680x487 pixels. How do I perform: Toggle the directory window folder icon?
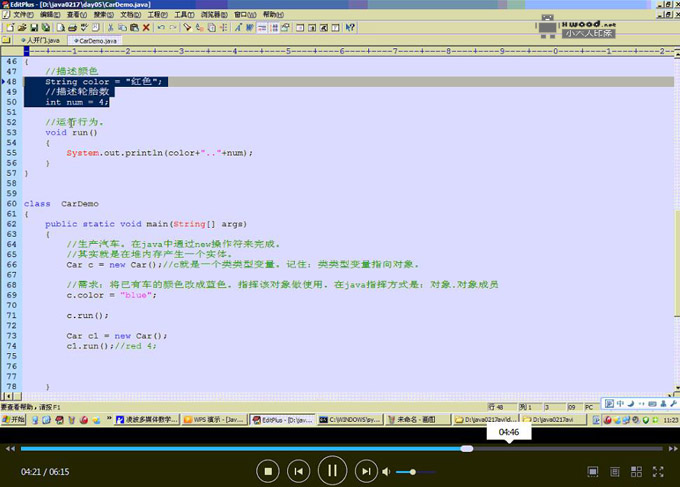6,40
